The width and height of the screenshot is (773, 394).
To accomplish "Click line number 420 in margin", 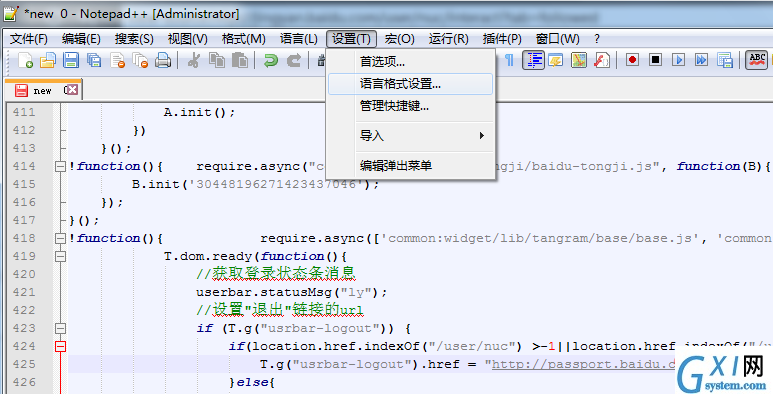I will tap(24, 275).
